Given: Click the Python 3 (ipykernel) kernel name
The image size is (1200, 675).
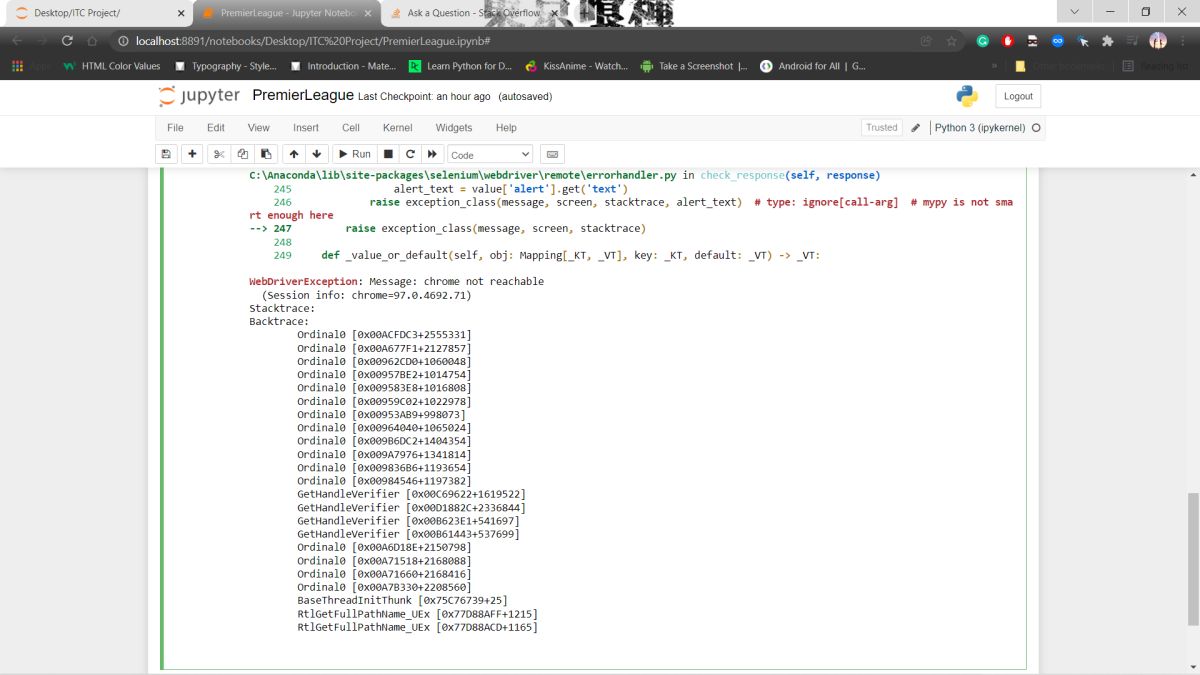Looking at the screenshot, I should 980,128.
